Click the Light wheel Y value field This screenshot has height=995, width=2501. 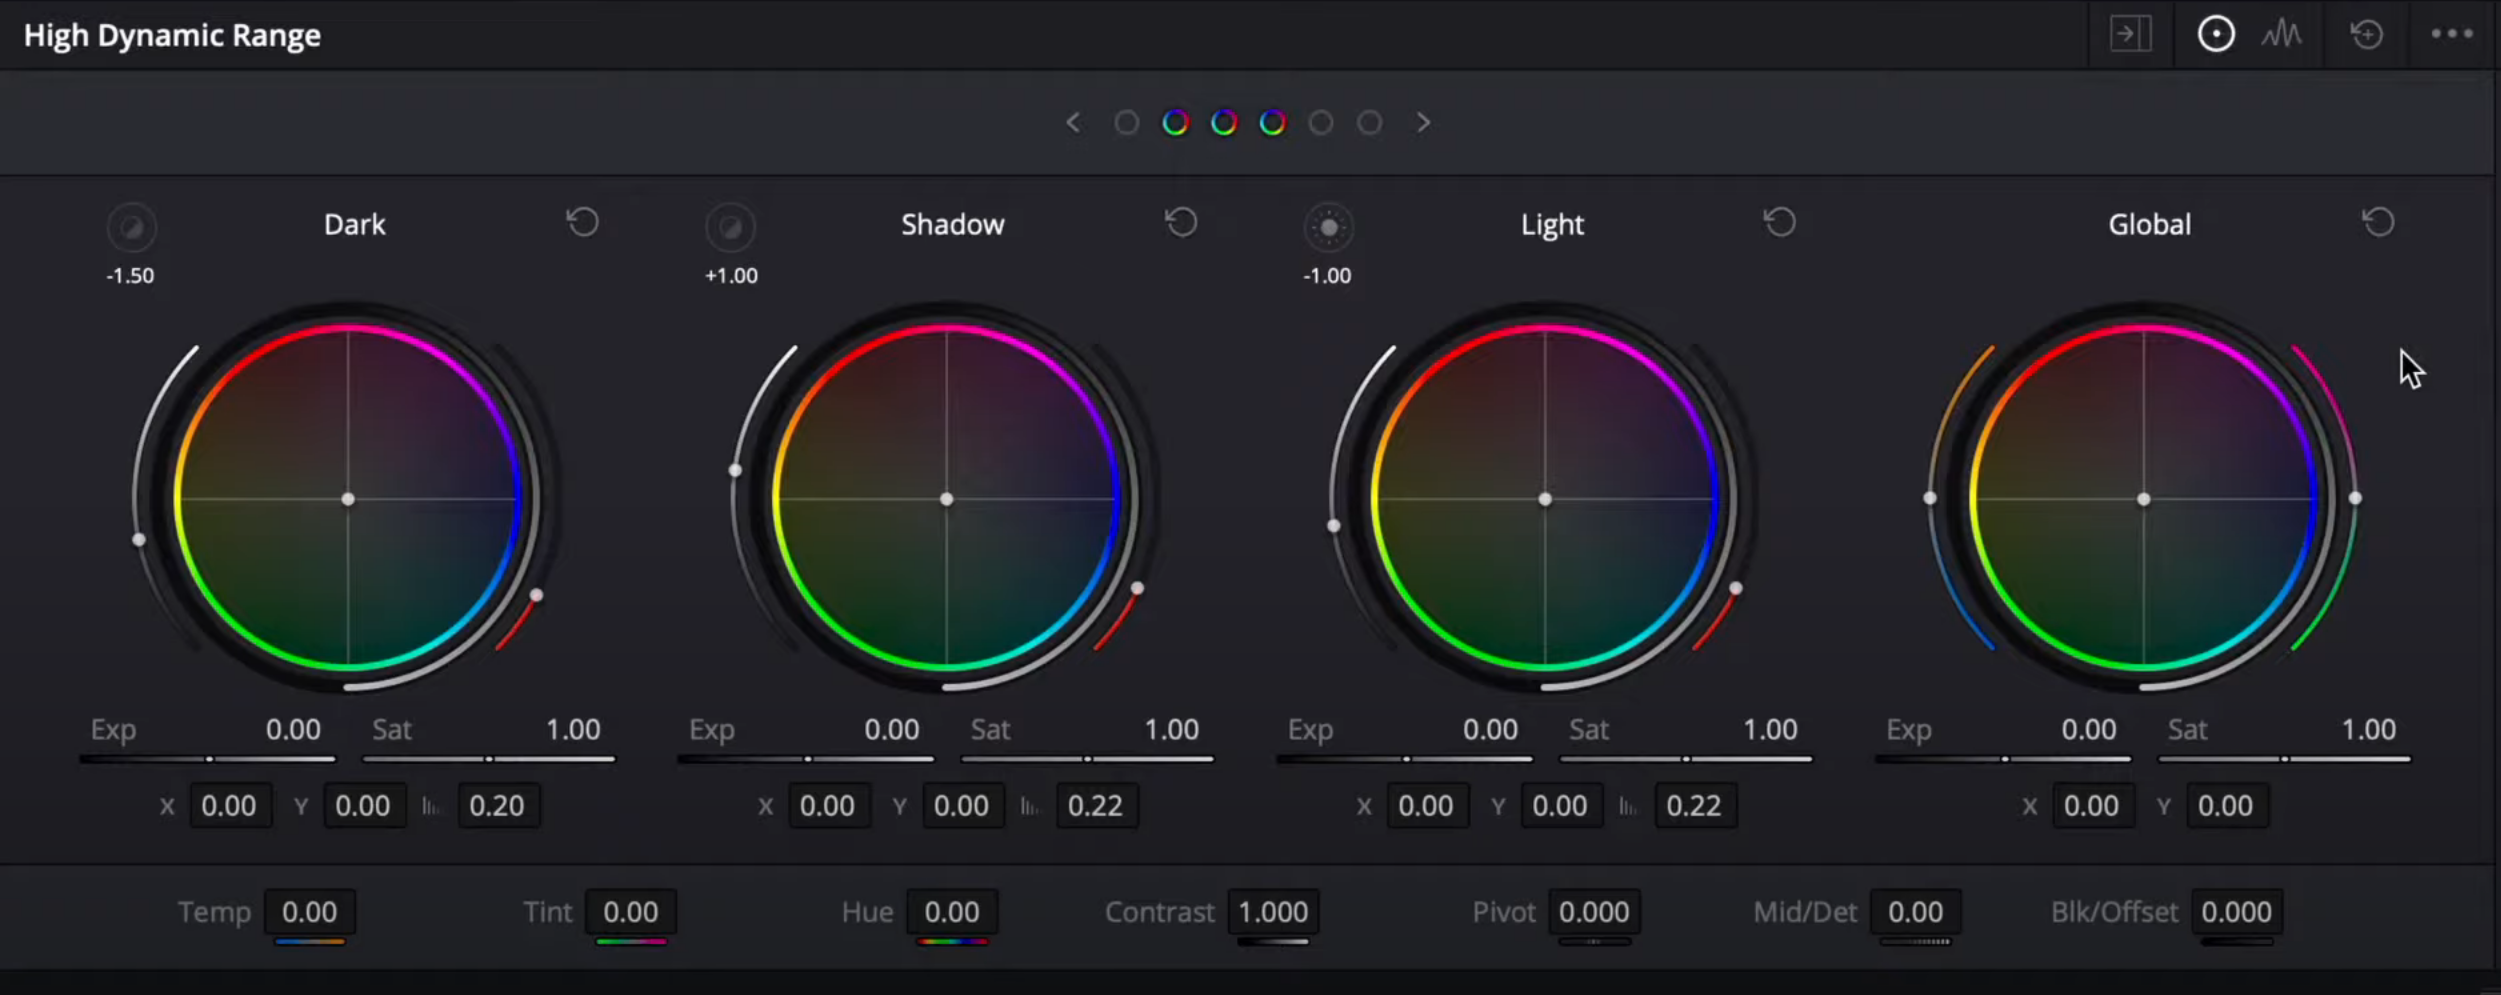pos(1560,806)
